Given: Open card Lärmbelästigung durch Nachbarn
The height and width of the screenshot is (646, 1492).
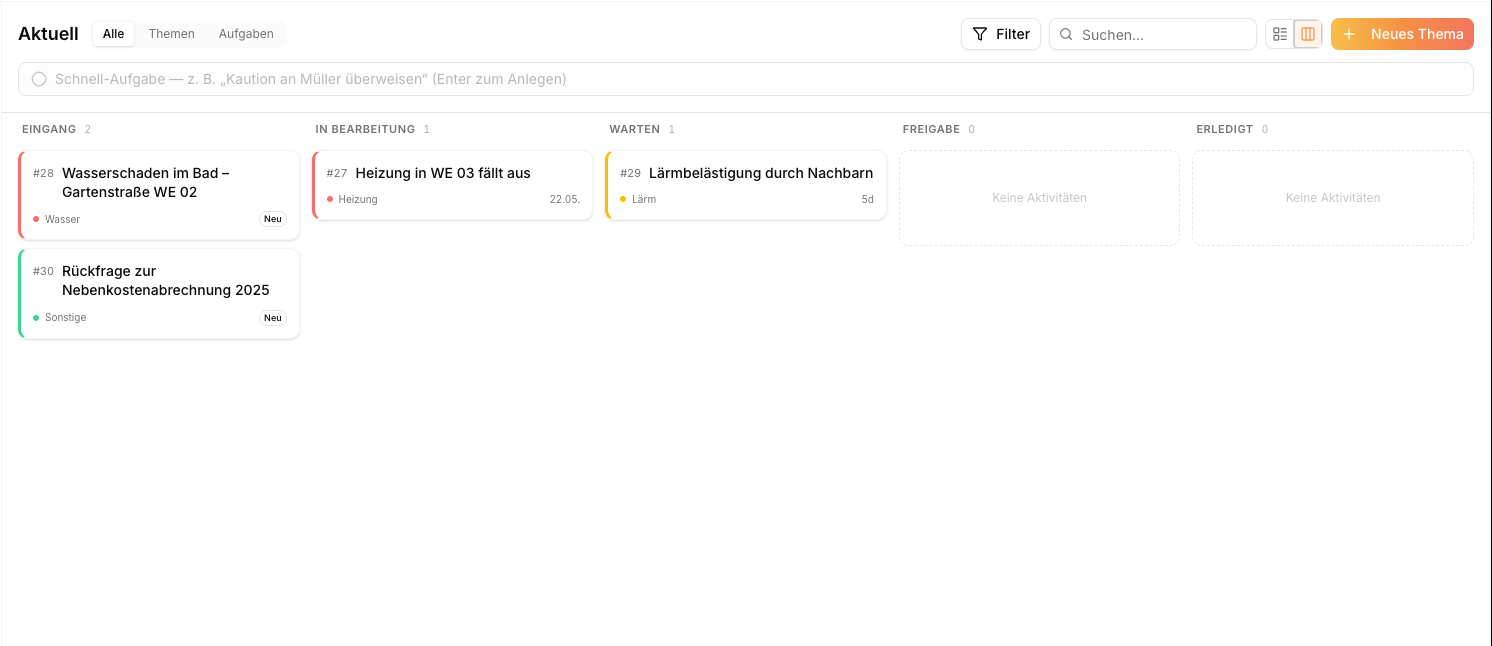Looking at the screenshot, I should 746,185.
